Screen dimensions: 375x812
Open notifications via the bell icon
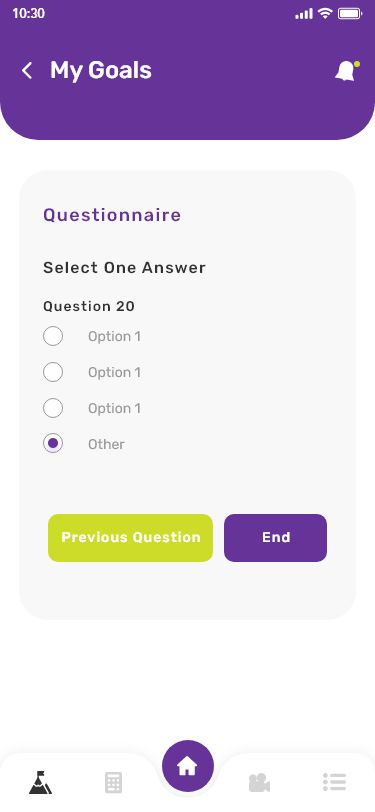347,71
